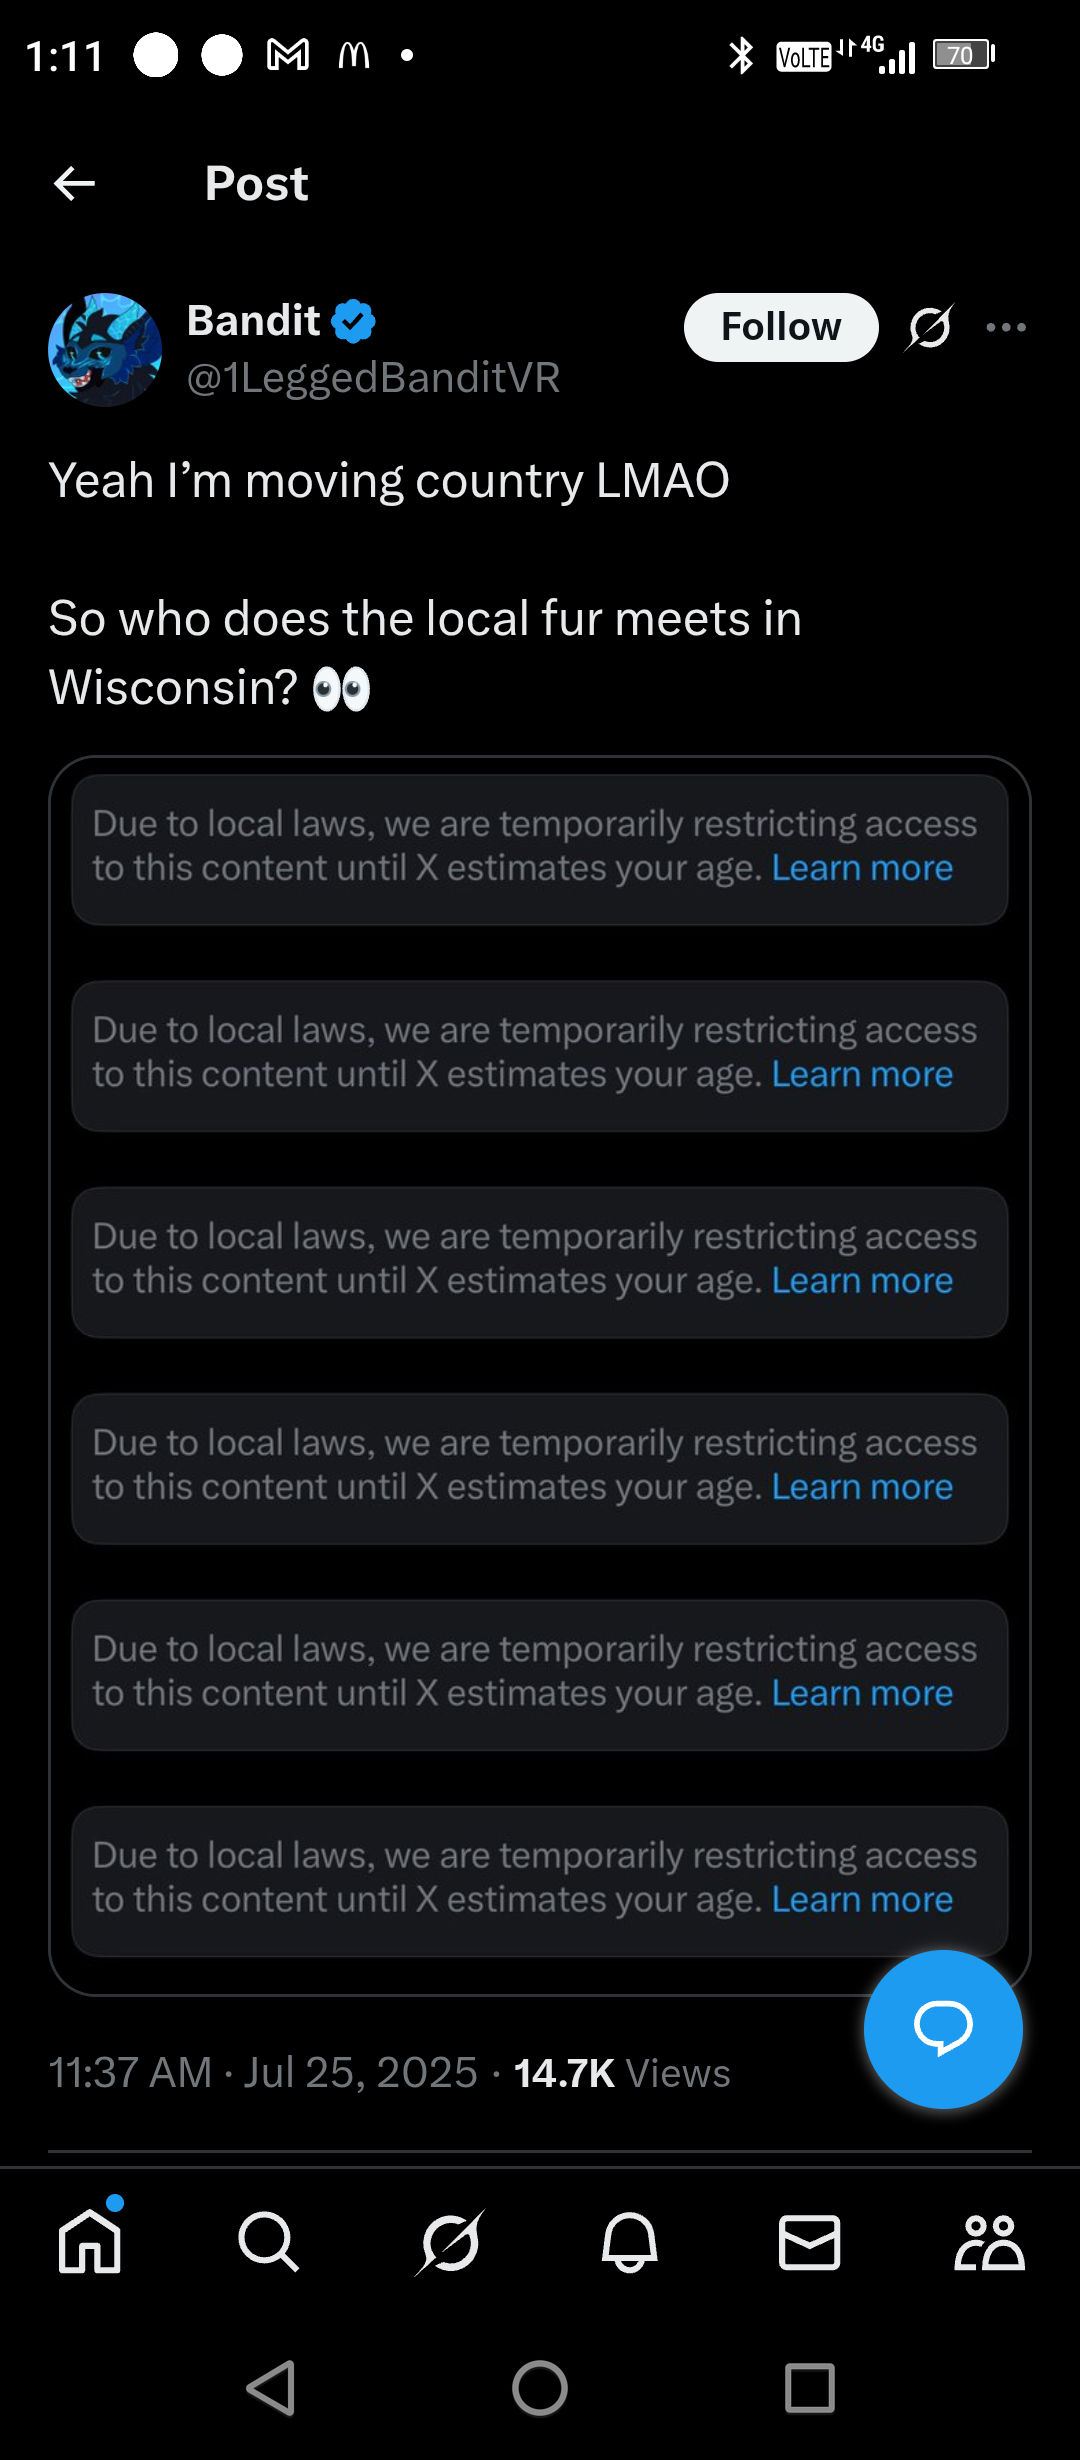Open the @1LeggedBanditVR handle
This screenshot has width=1080, height=2460.
tap(373, 378)
